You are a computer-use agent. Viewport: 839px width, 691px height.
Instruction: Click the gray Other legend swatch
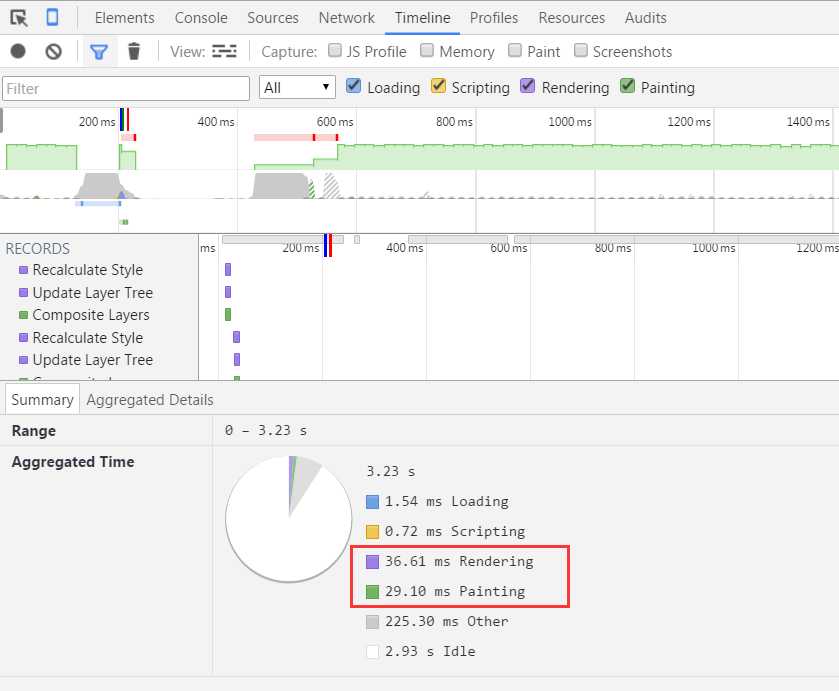pyautogui.click(x=372, y=622)
